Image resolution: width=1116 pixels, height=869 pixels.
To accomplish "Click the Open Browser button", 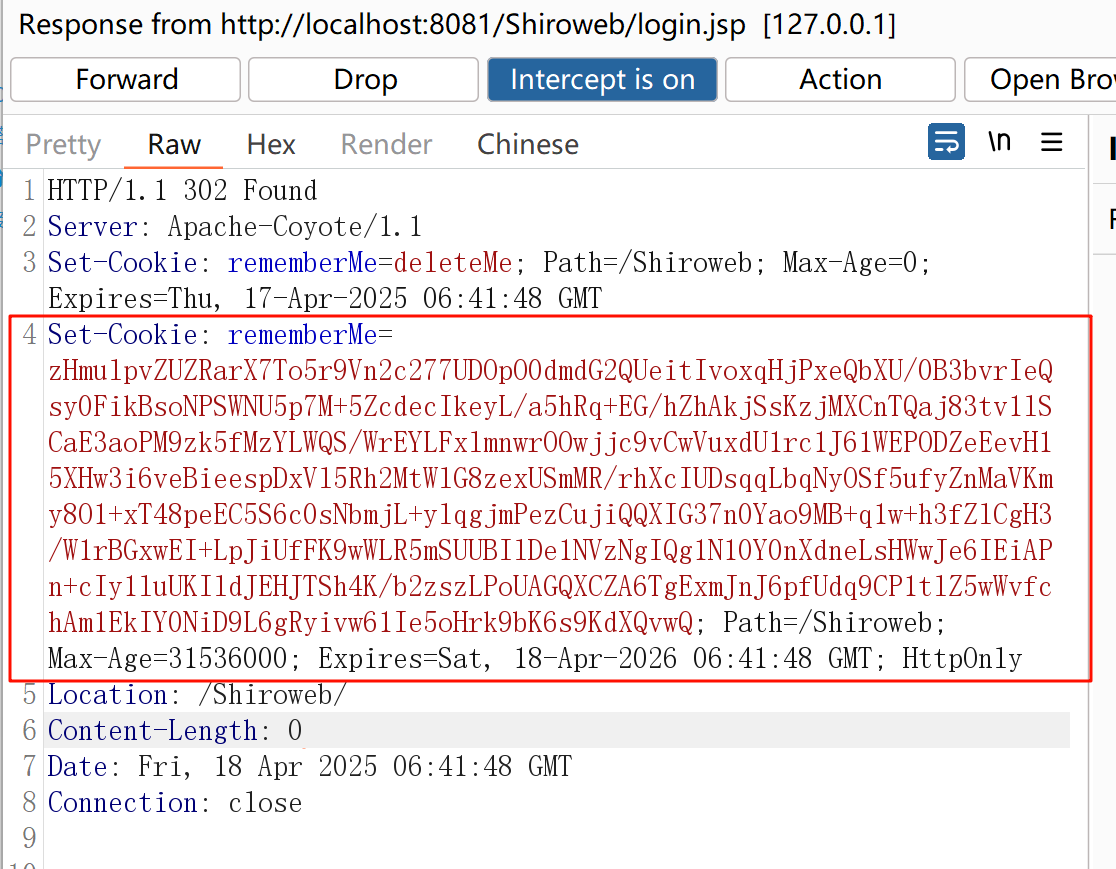I will (x=1041, y=80).
